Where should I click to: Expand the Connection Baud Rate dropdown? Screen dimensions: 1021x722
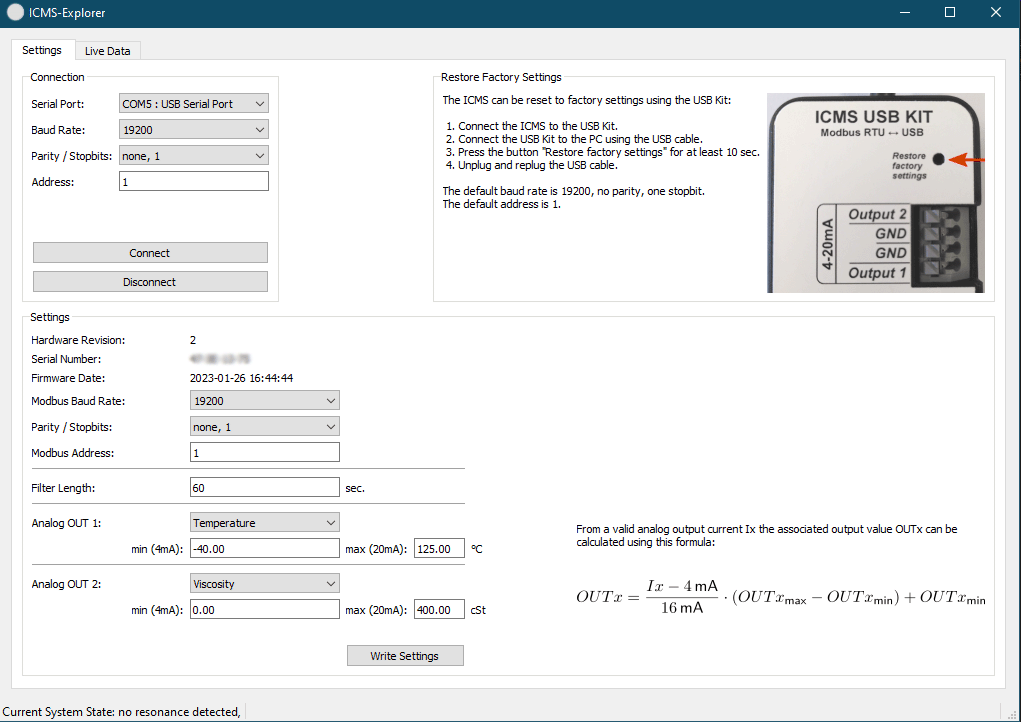tap(194, 130)
